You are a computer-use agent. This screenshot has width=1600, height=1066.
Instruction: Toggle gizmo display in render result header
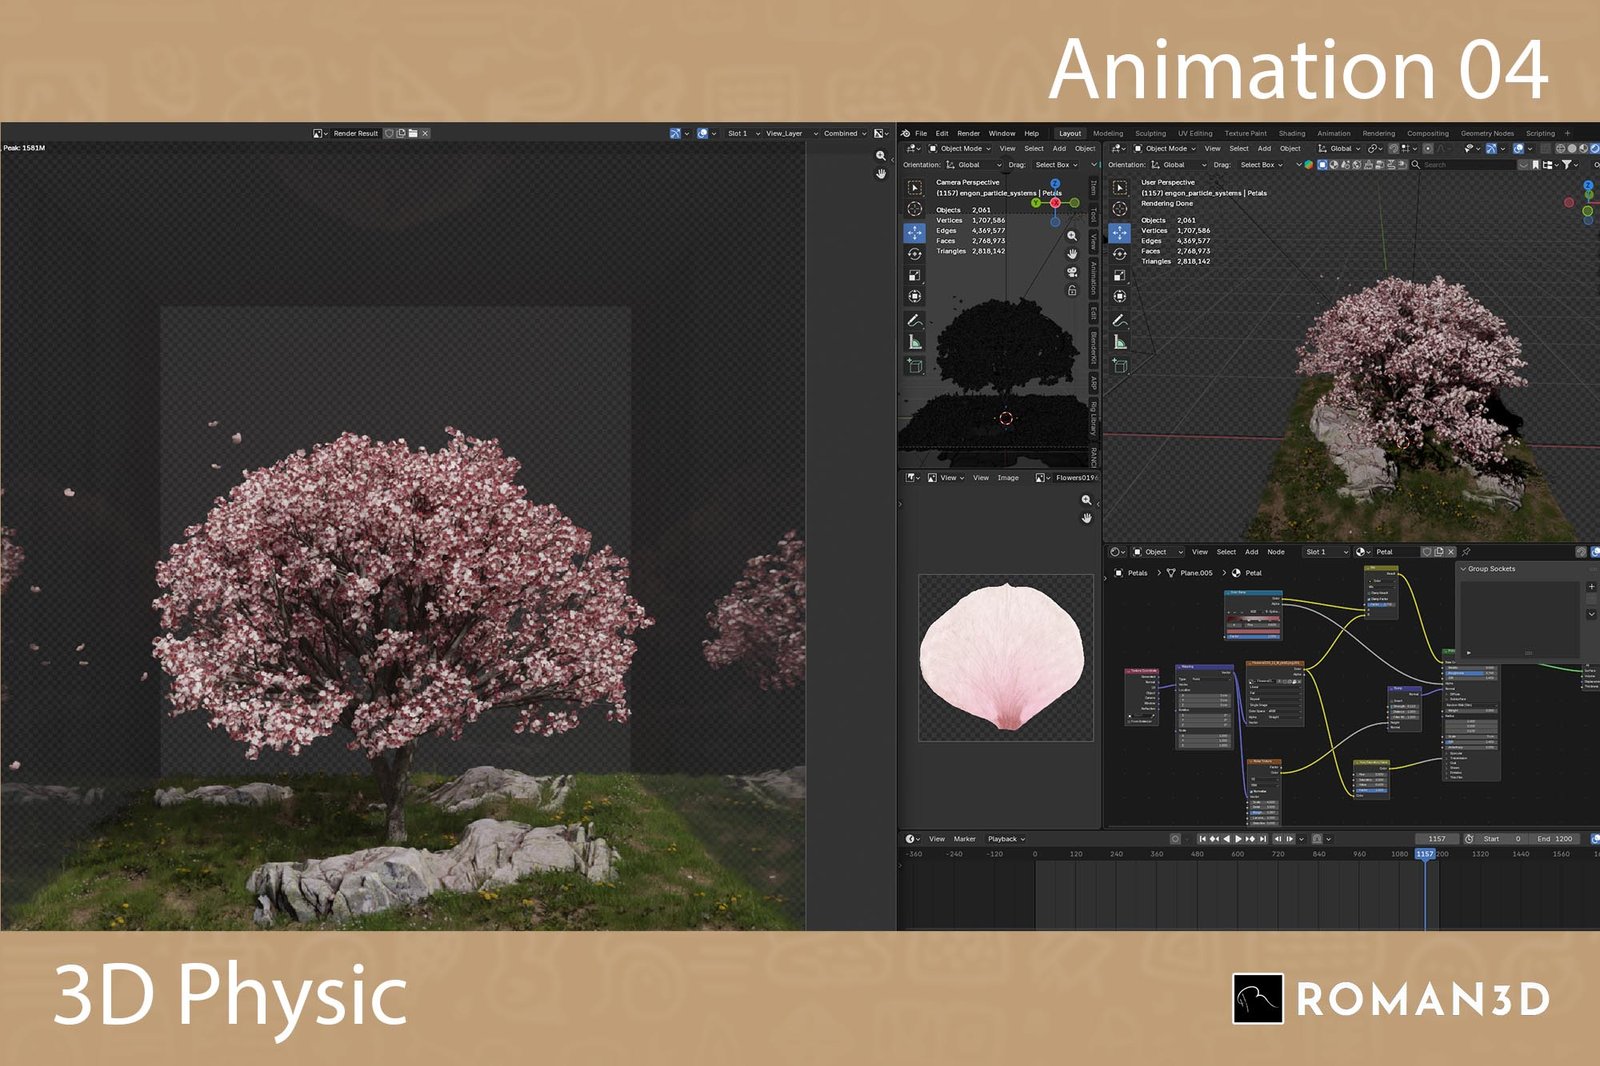tap(676, 133)
